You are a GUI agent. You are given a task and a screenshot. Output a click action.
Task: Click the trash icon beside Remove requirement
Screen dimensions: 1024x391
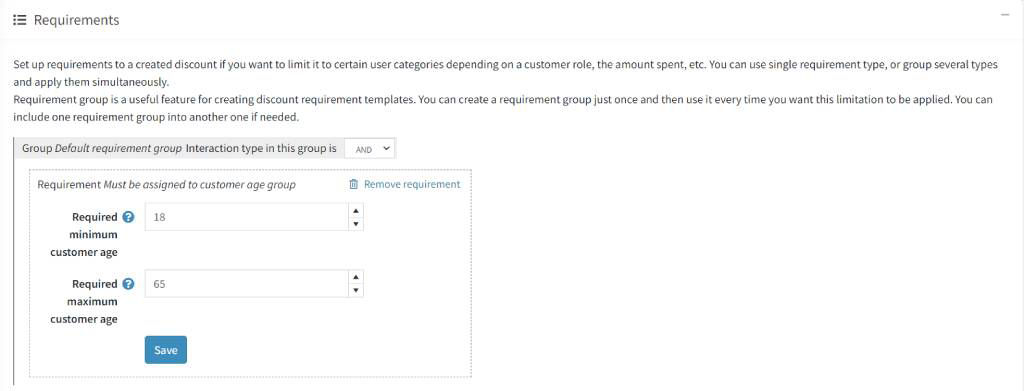pyautogui.click(x=353, y=185)
